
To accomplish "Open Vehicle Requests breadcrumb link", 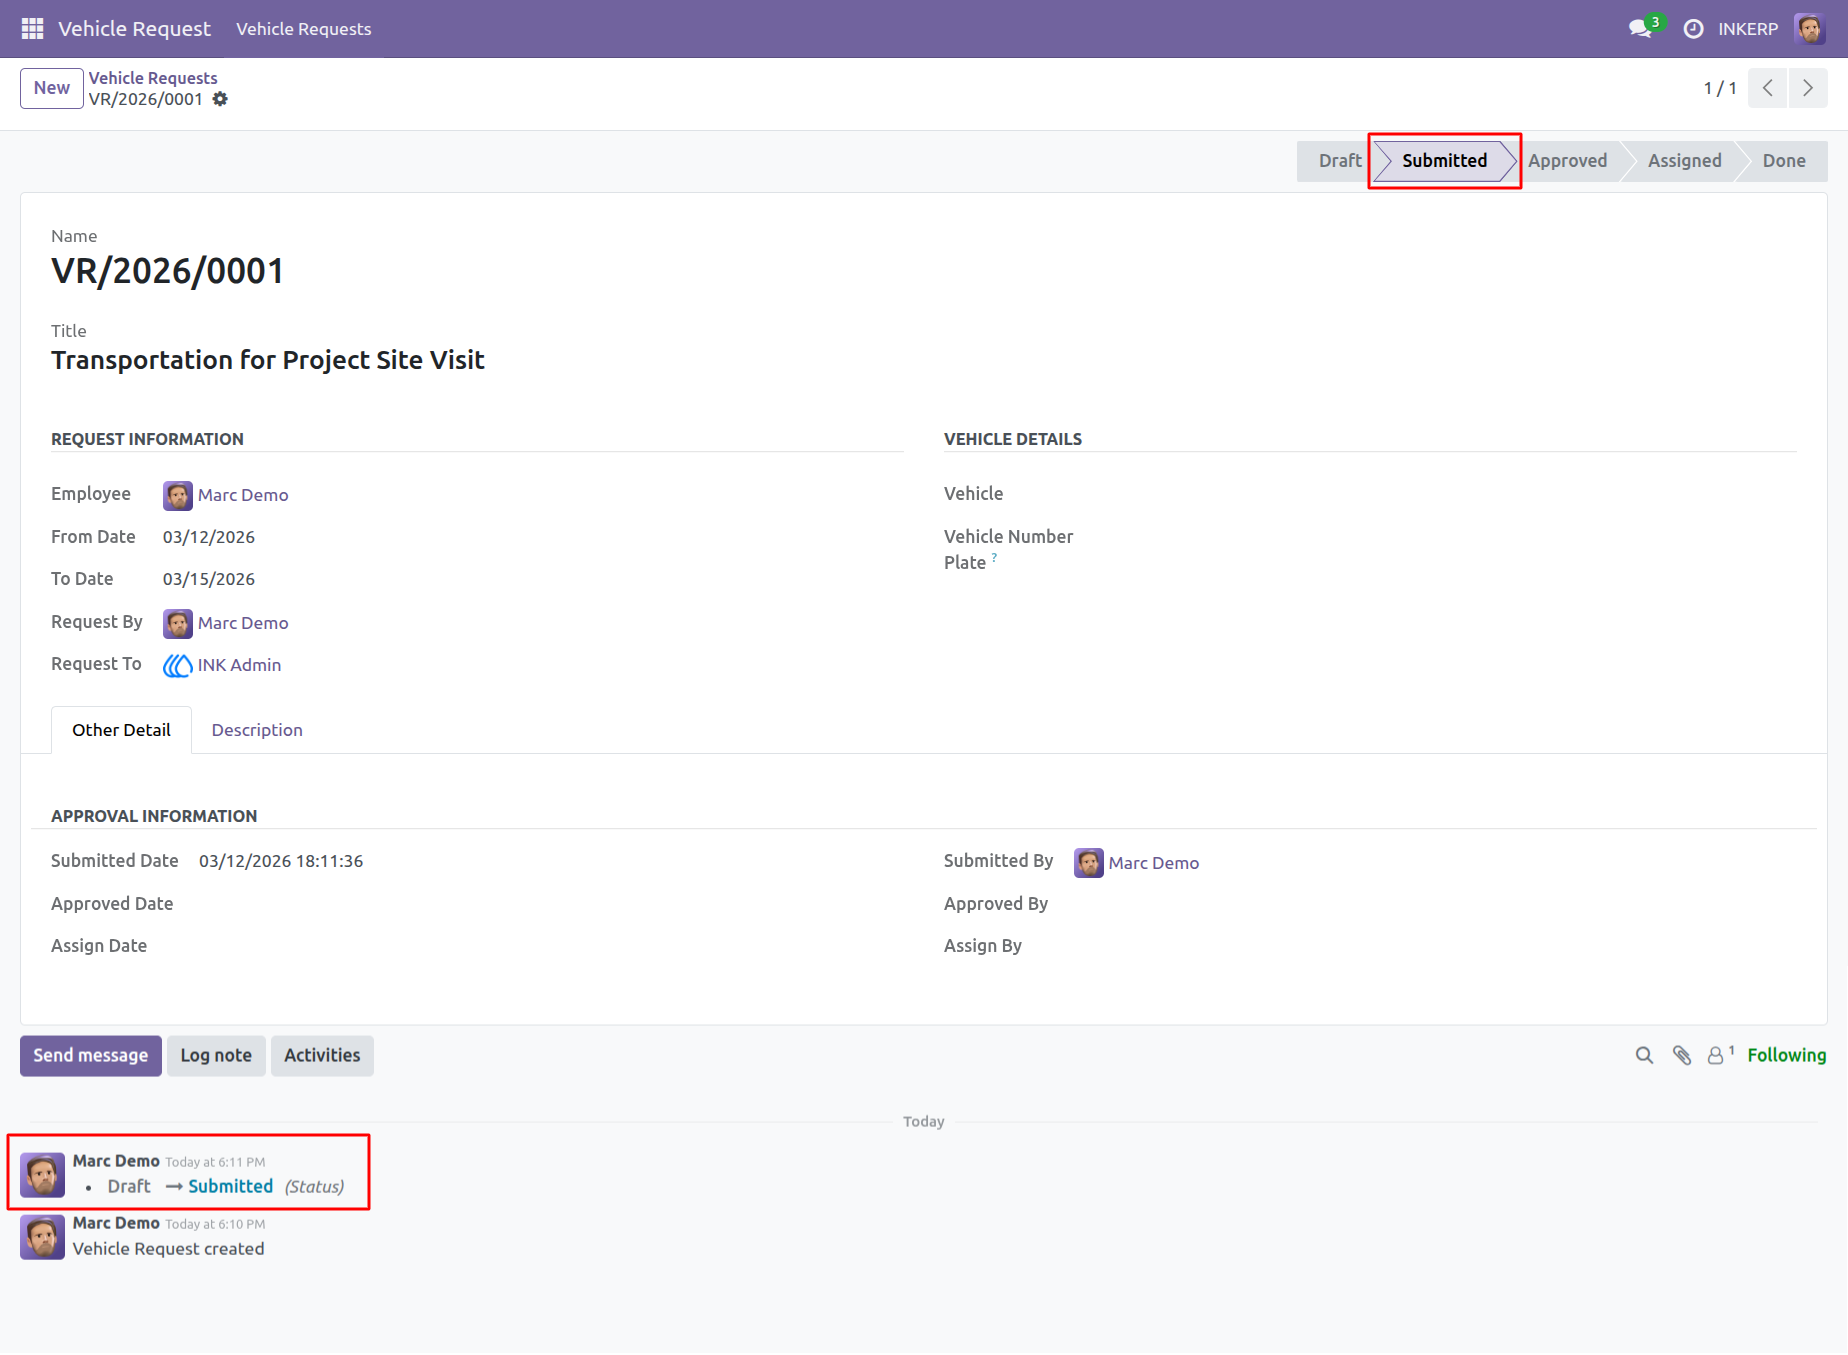I will [x=153, y=78].
